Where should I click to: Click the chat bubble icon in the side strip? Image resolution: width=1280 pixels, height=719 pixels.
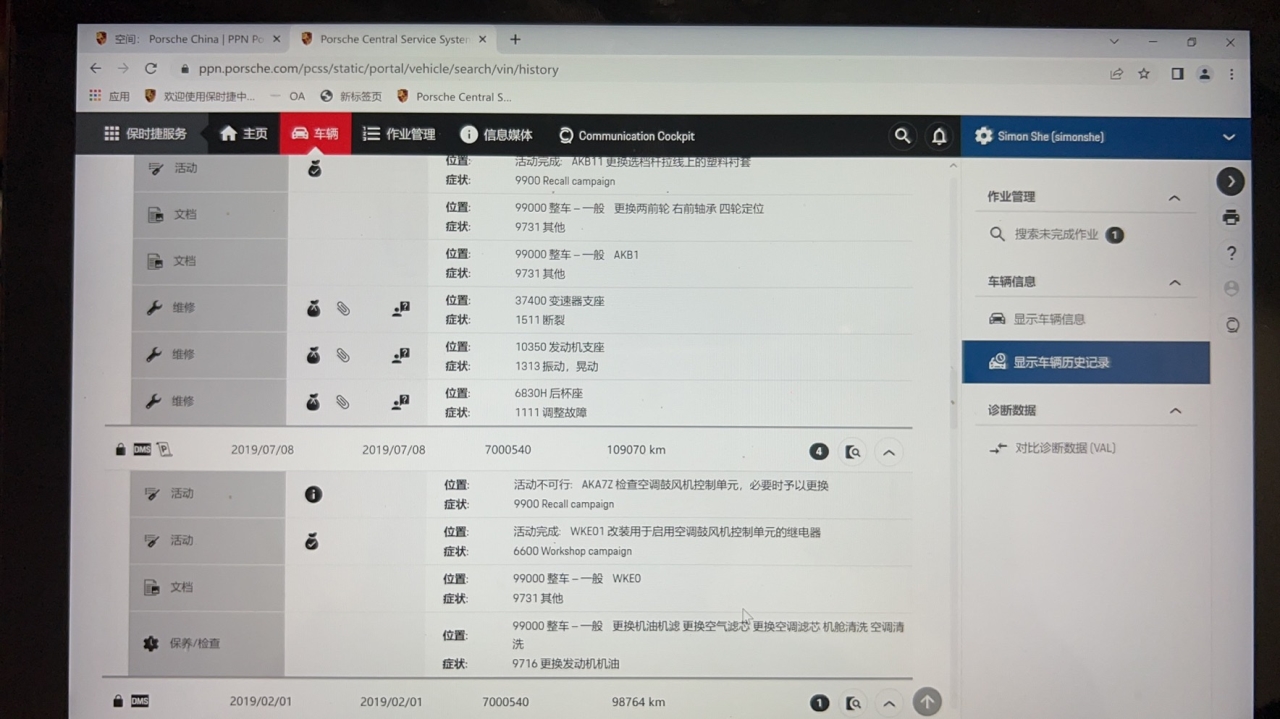[1232, 325]
